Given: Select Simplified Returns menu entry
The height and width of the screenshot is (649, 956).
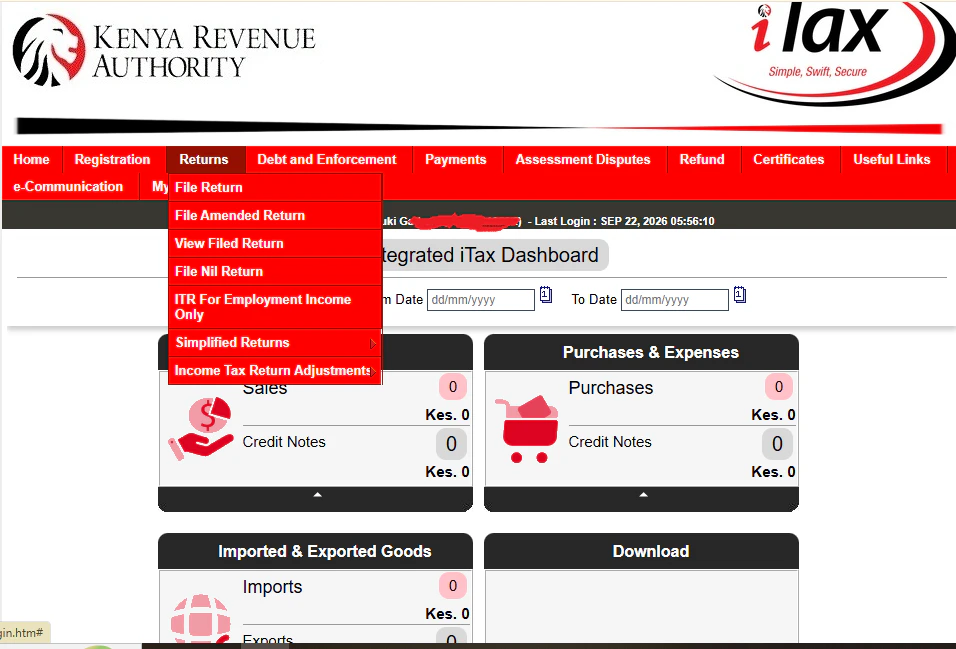Looking at the screenshot, I should point(275,343).
